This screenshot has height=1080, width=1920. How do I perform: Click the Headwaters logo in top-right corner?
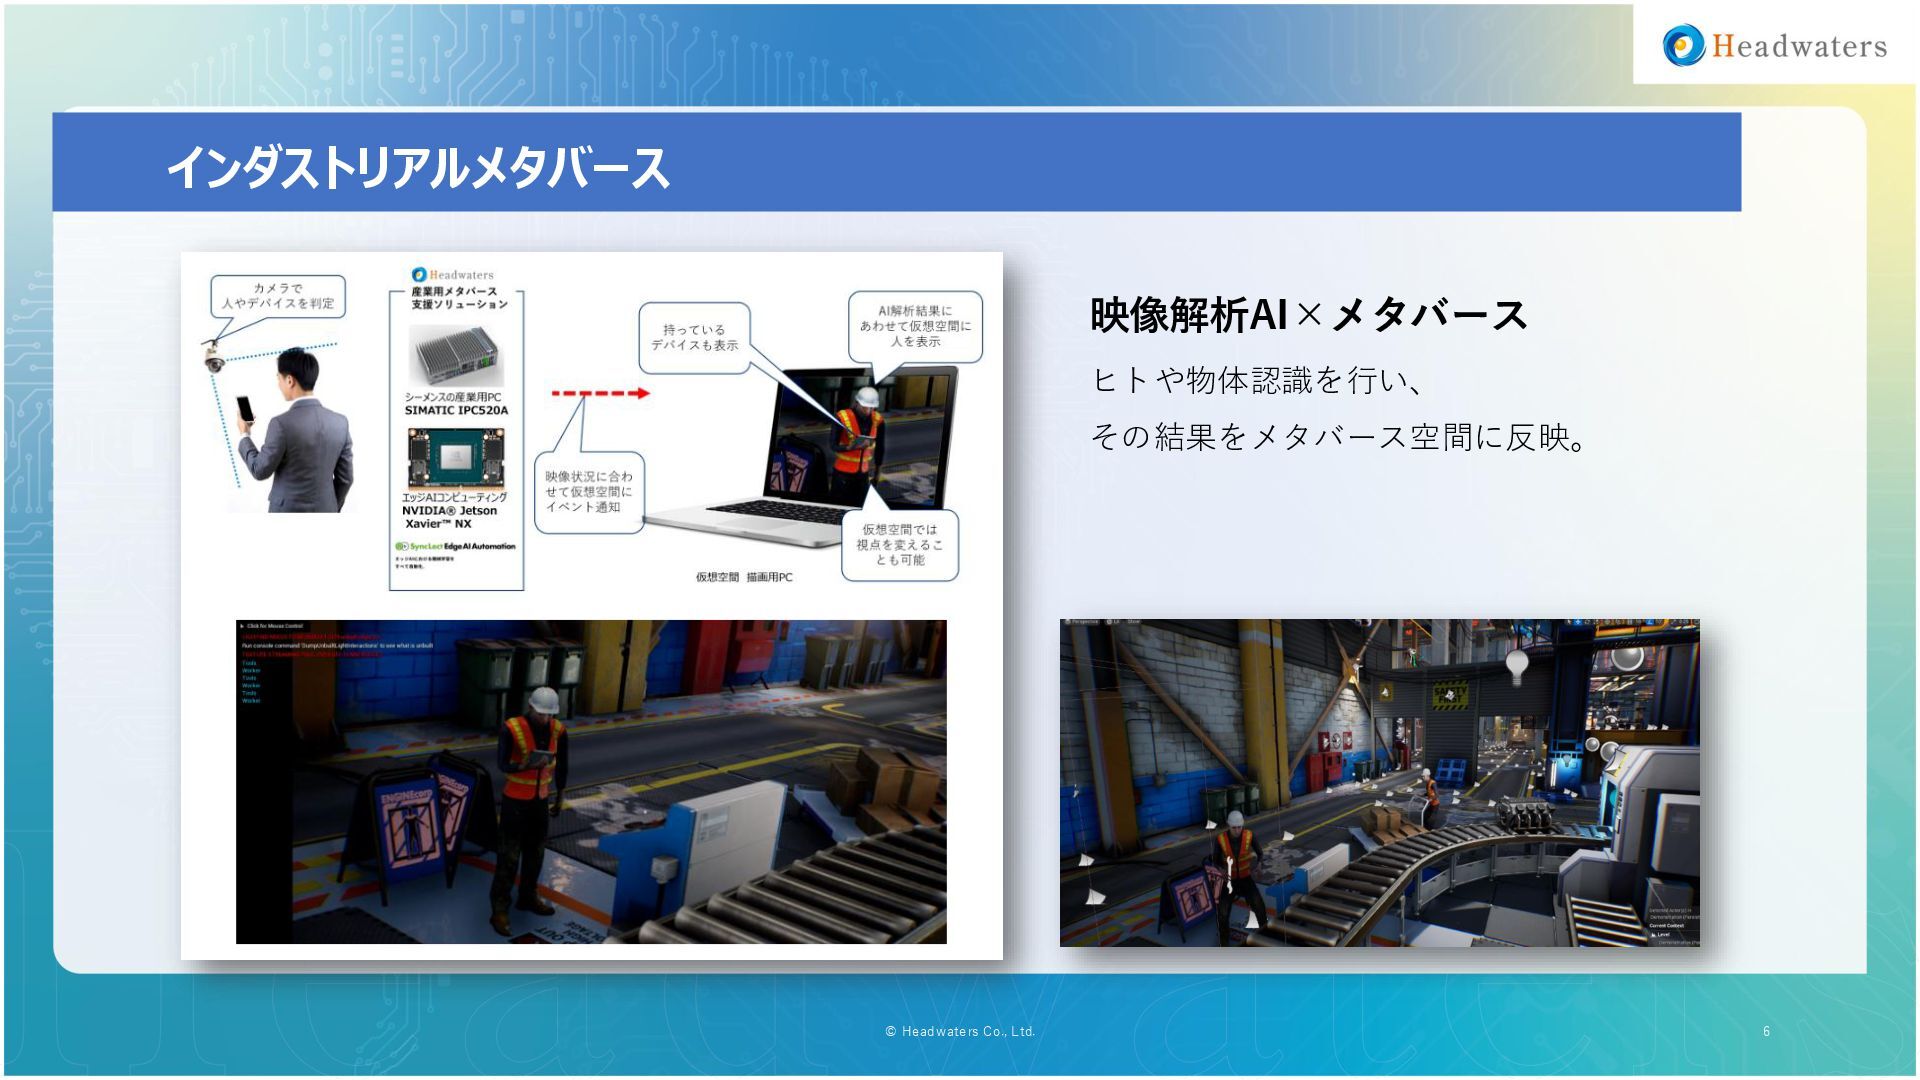click(x=1774, y=46)
